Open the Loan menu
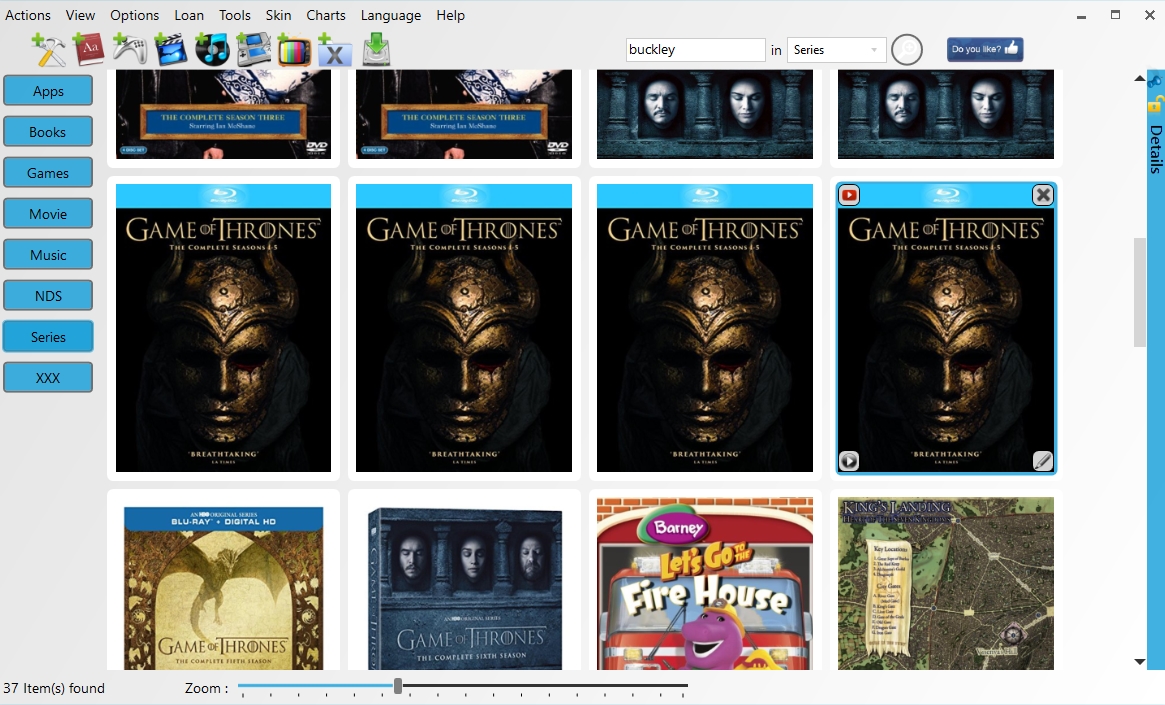1165x705 pixels. pos(189,15)
